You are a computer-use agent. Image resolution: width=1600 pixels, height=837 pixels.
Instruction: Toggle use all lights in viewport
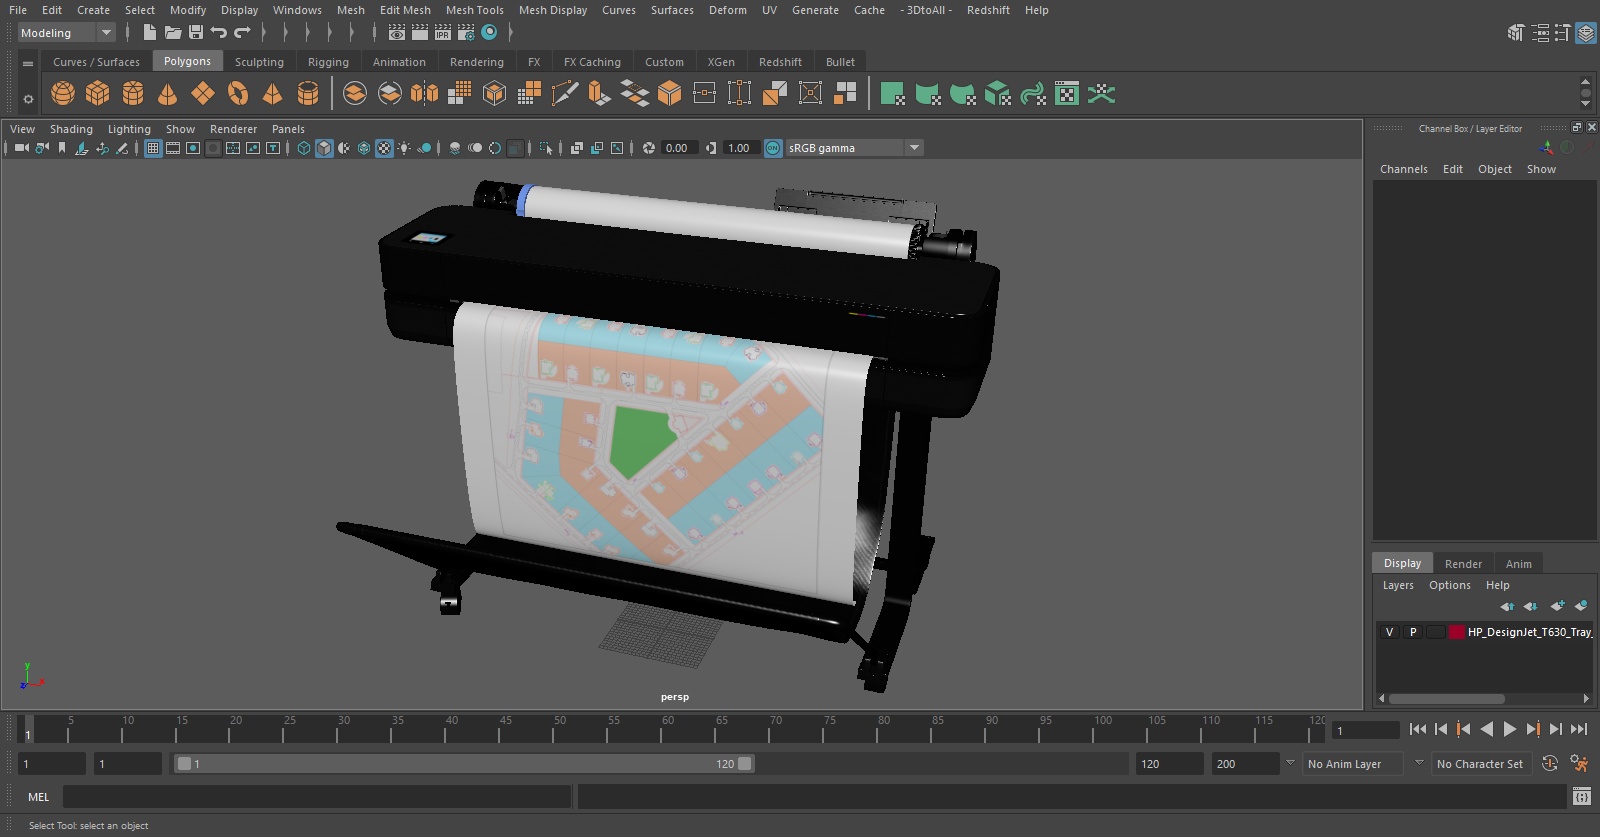(404, 148)
